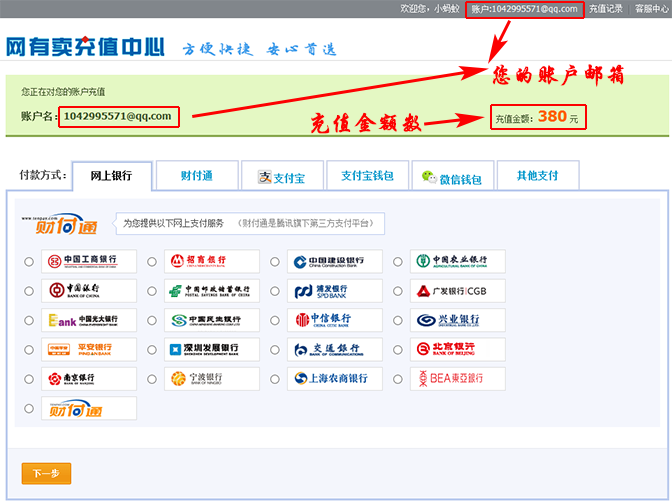
Task: Select the 招商银行 radio button
Action: click(x=152, y=261)
